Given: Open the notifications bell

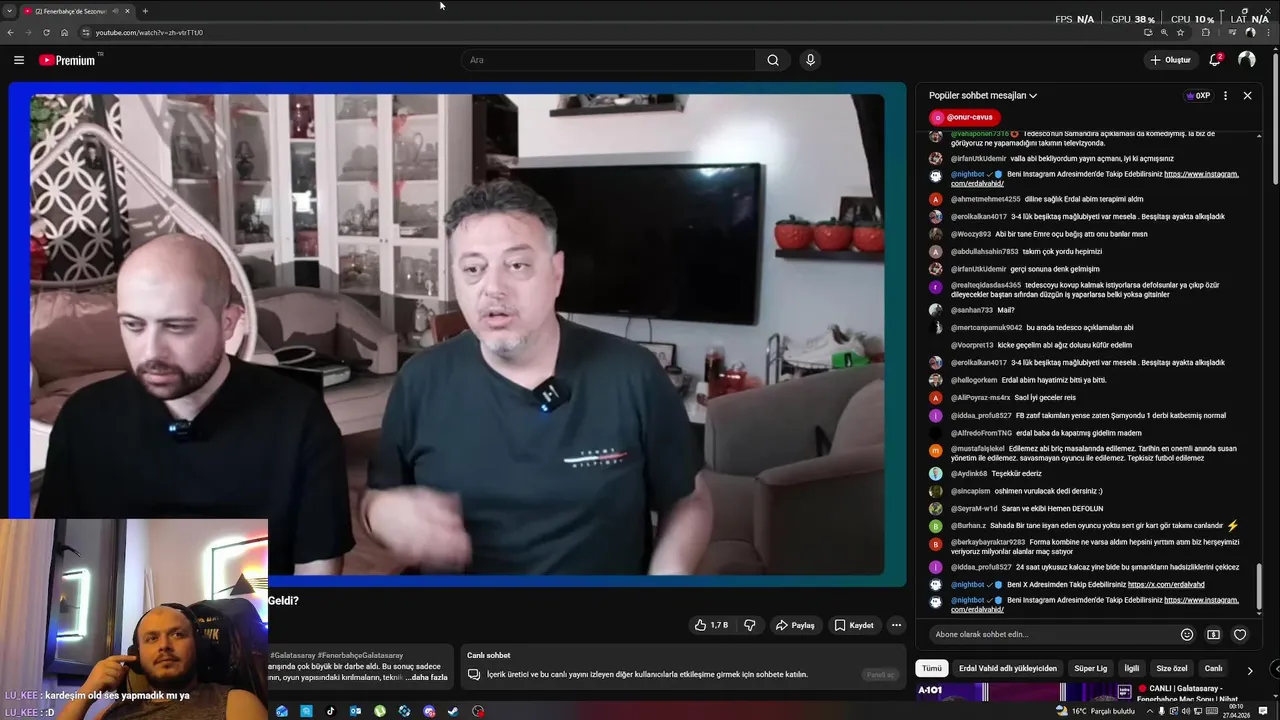Looking at the screenshot, I should (1215, 60).
